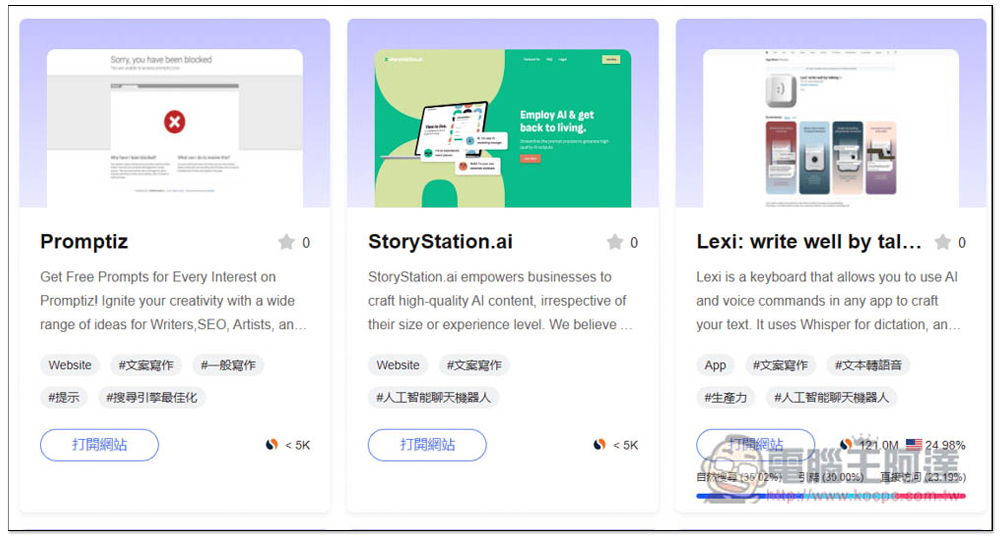Click the traffic icon on StoryStation.ai card
Image resolution: width=1000 pixels, height=537 pixels.
599,445
